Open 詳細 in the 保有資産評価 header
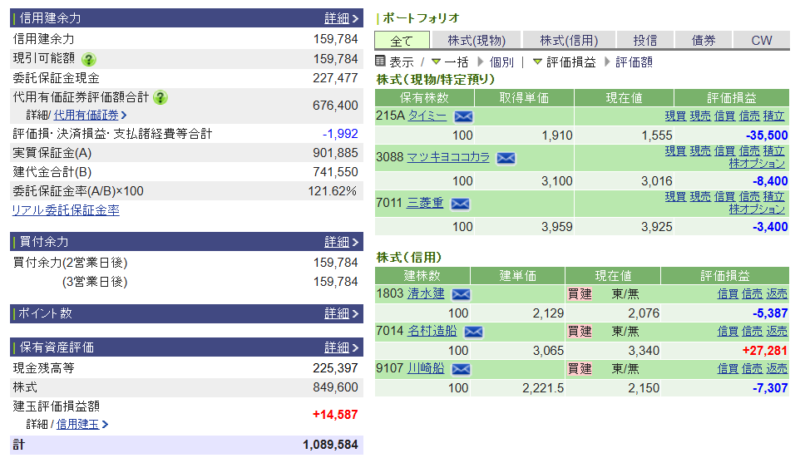The width and height of the screenshot is (800, 458). point(337,347)
